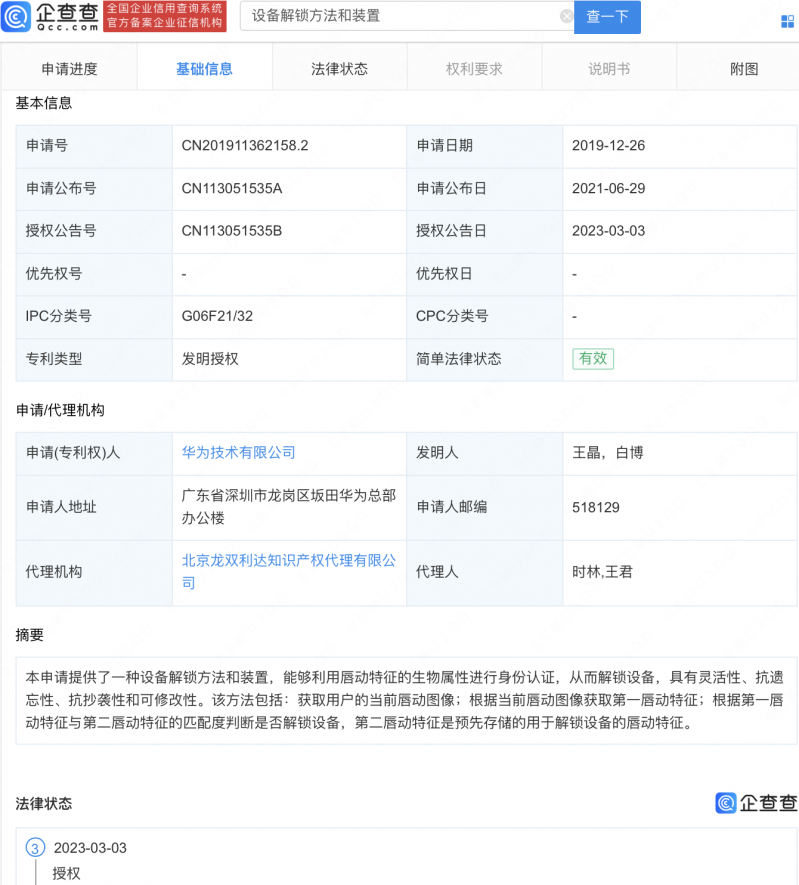Click the 申请日期 label cell

pyautogui.click(x=485, y=146)
